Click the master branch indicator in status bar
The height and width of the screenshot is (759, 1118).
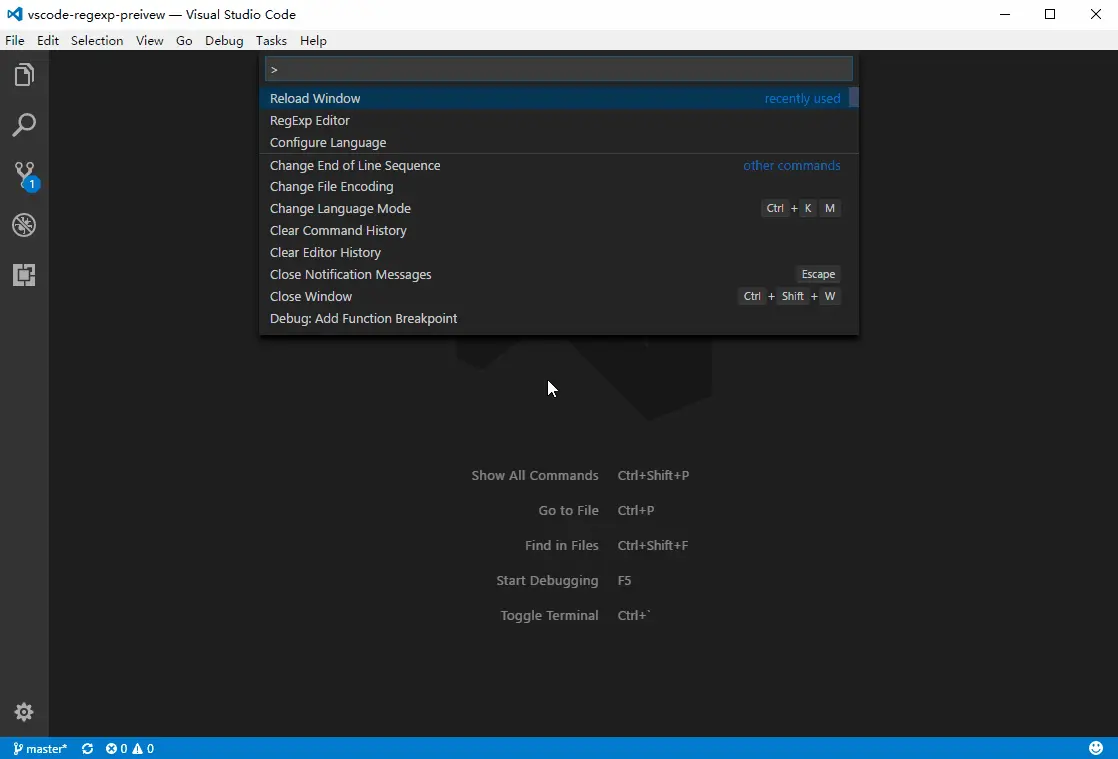click(x=40, y=748)
